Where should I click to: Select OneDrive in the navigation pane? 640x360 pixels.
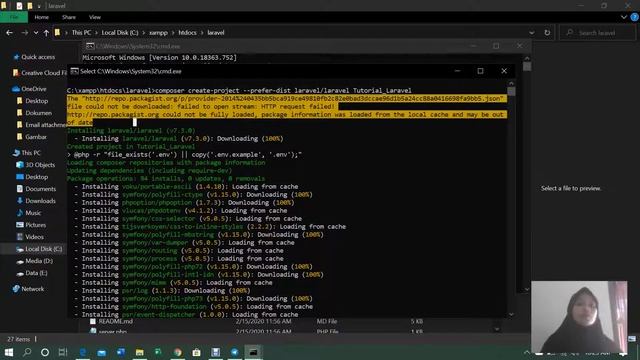point(29,89)
